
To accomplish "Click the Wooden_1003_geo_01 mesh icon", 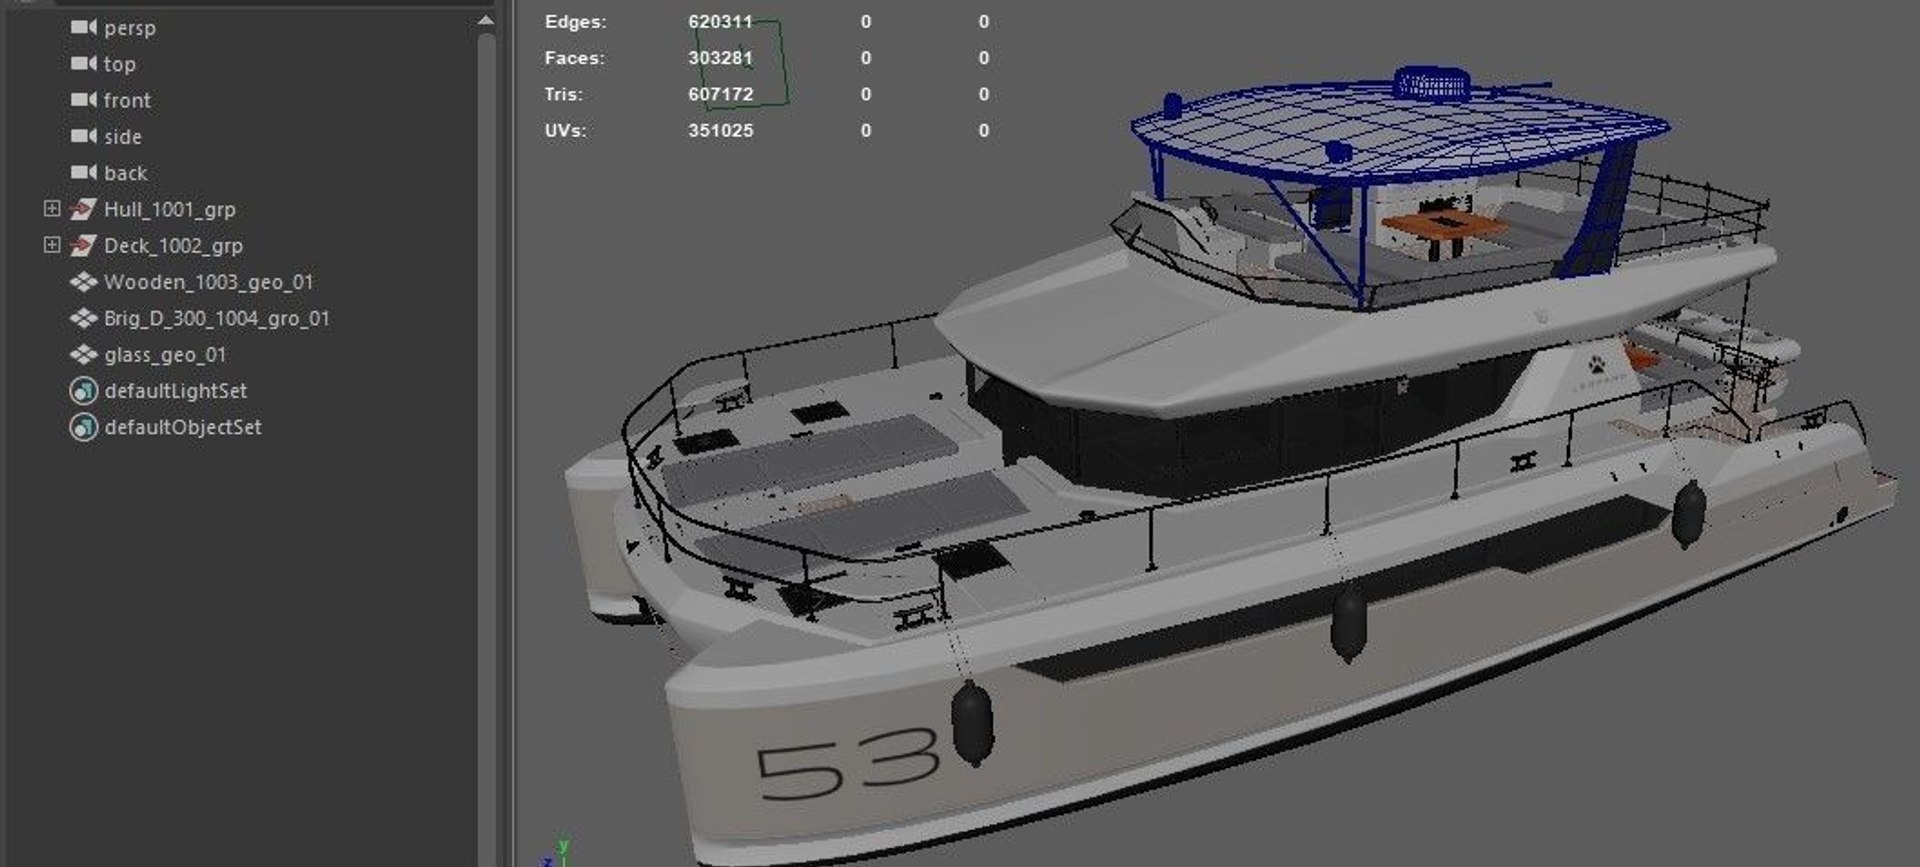I will coord(84,282).
